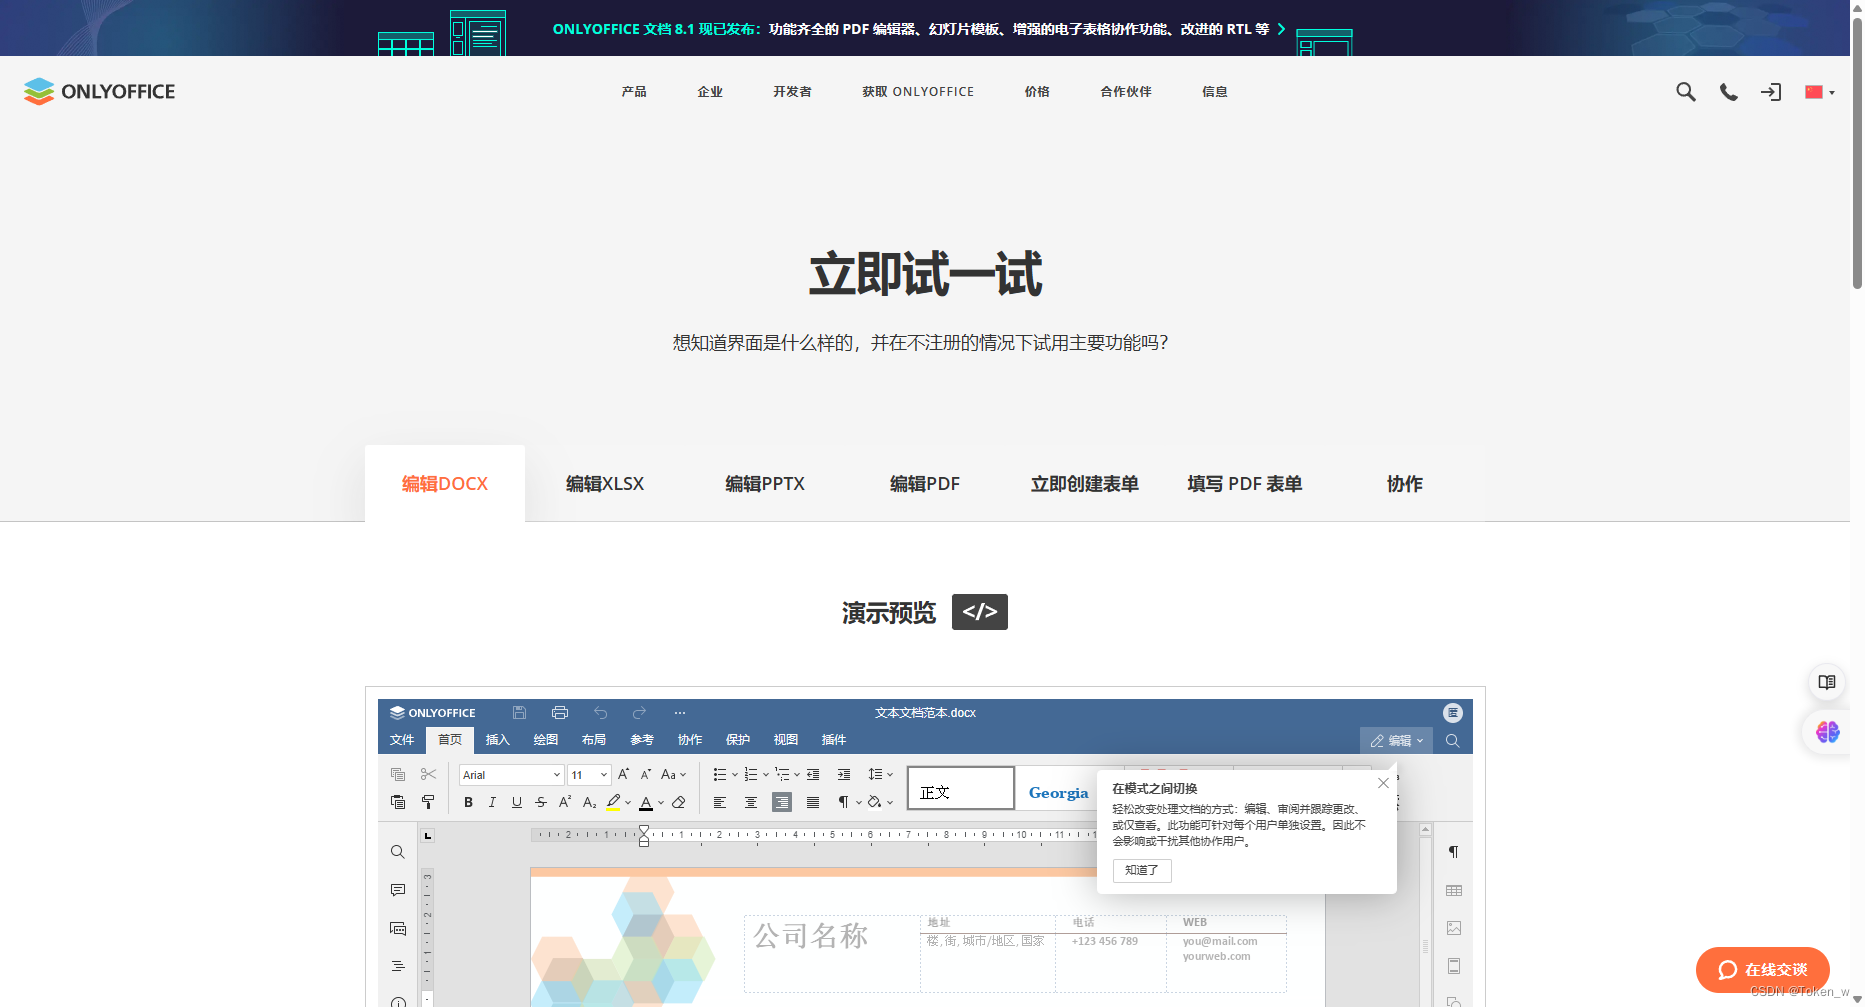Apply the black font color
Screen dimensions: 1865x1007
646,802
